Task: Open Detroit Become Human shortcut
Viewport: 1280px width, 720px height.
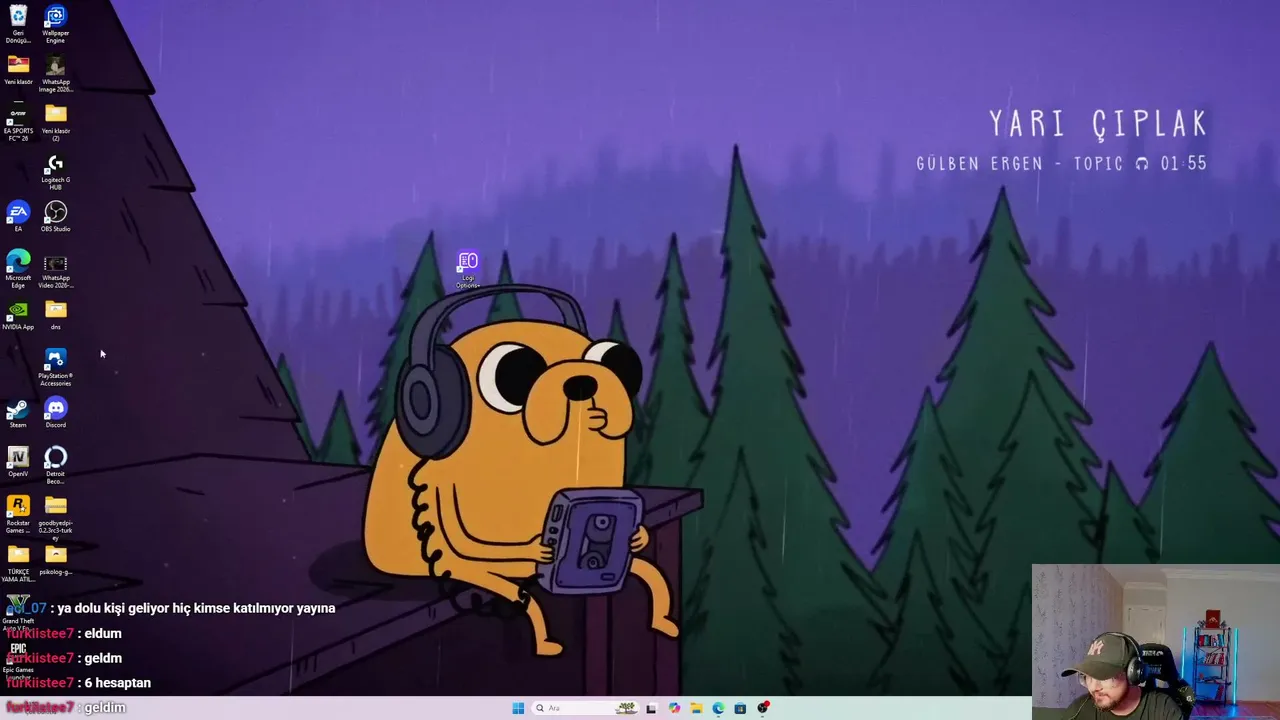Action: 55,465
